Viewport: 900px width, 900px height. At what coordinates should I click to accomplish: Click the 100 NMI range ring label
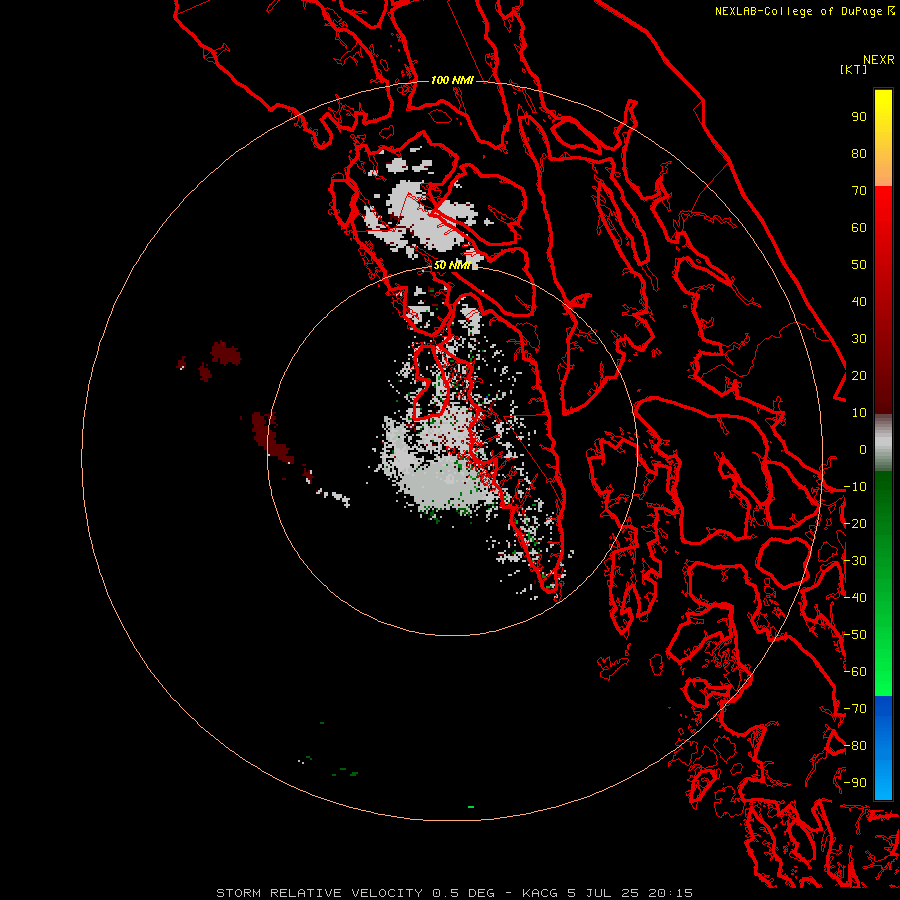[452, 80]
